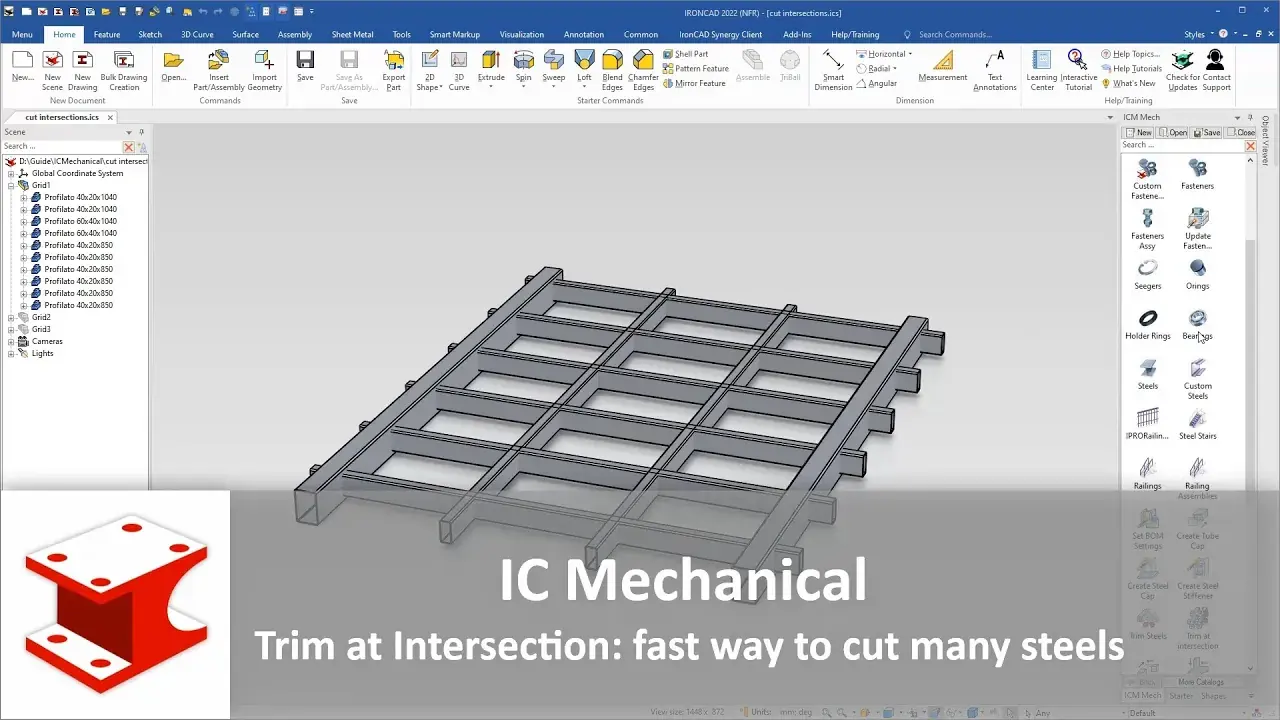Open the Learning Center
Screen dimensions: 1280x720
pos(1042,69)
